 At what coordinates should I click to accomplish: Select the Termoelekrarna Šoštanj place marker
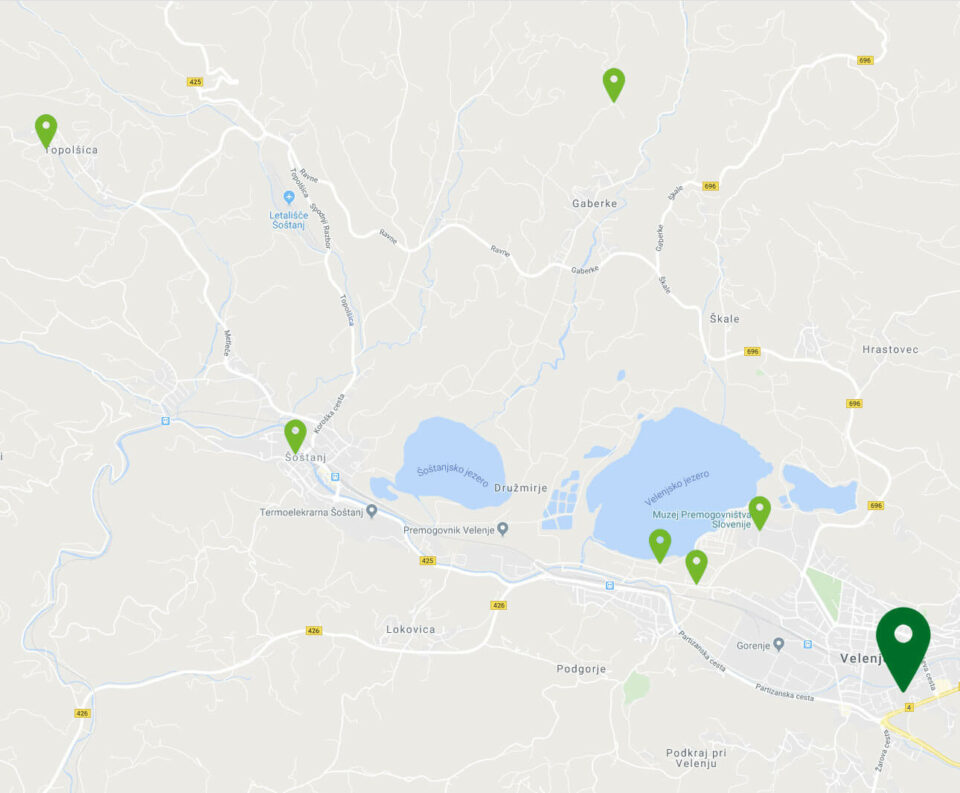pos(372,511)
